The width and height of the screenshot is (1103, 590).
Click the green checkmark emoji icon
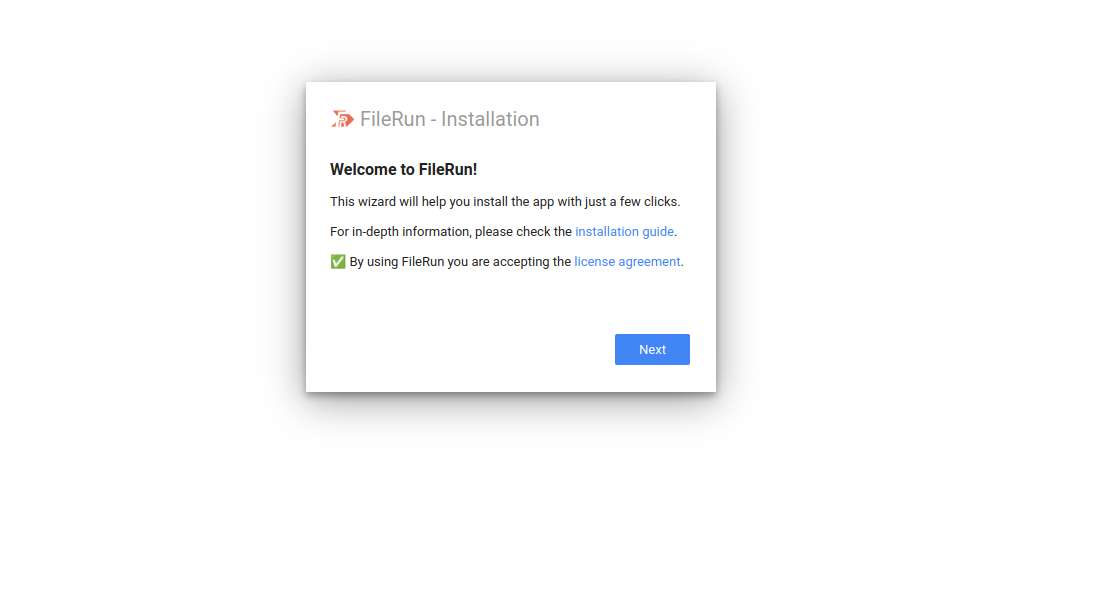[x=338, y=262]
